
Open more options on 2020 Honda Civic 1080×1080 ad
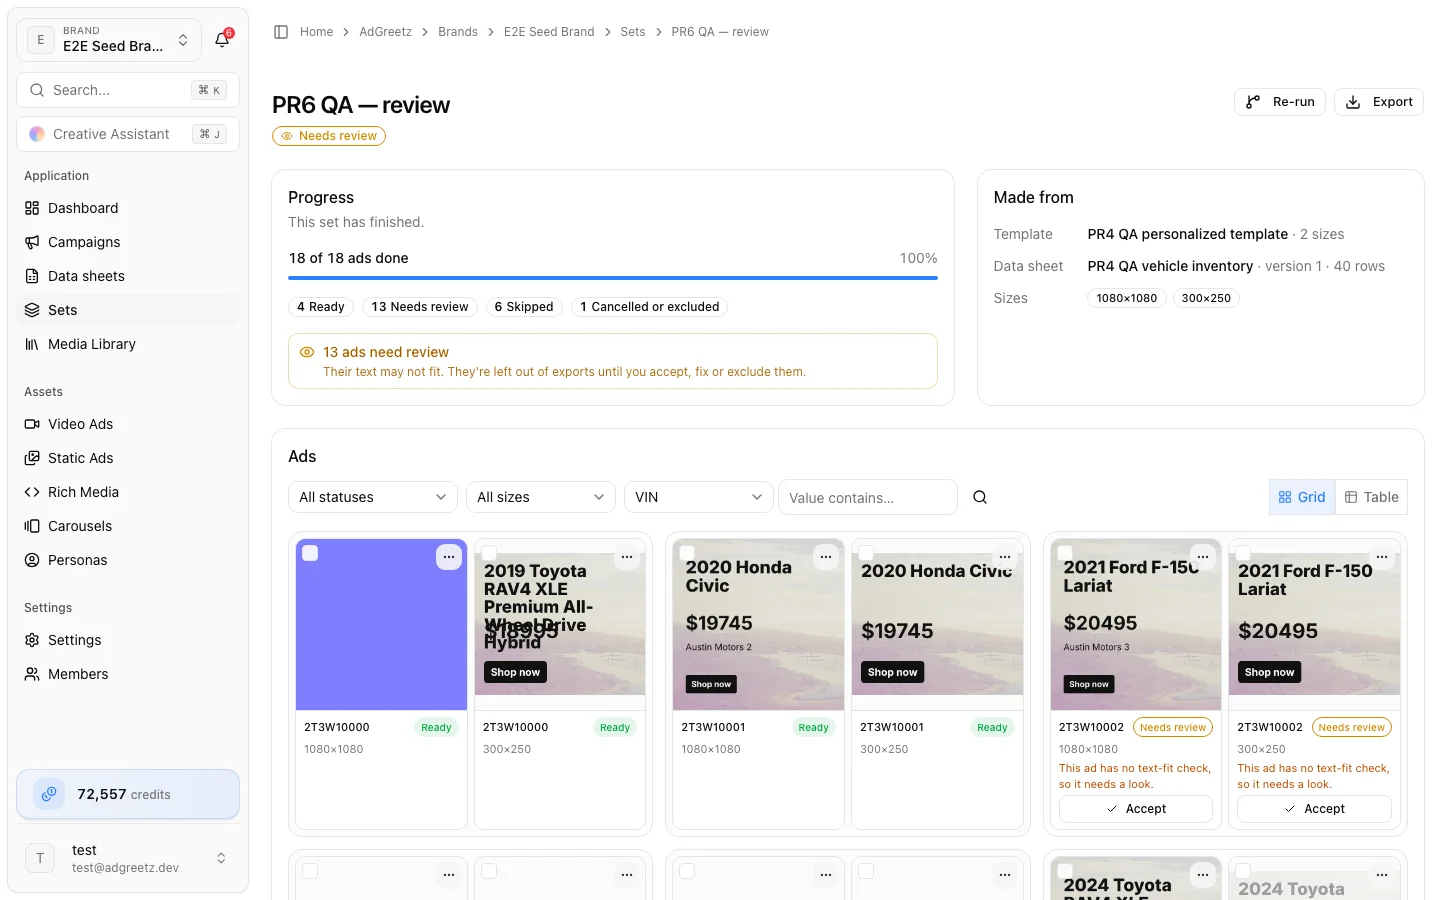click(826, 557)
